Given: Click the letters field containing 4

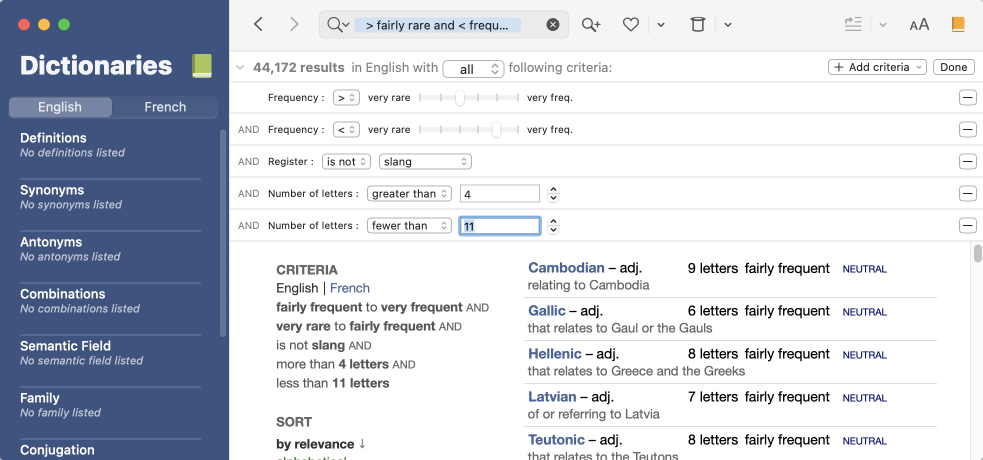Looking at the screenshot, I should pos(500,194).
